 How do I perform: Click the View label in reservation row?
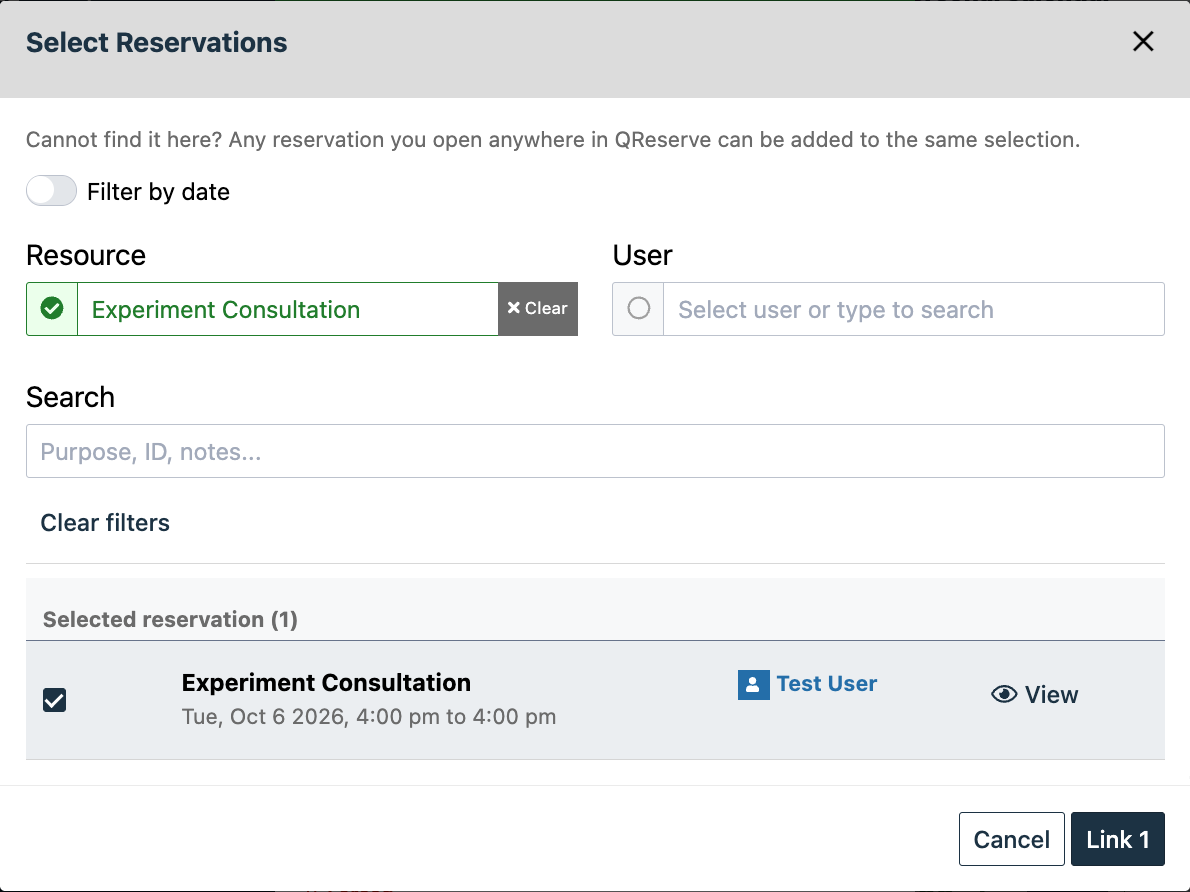(x=1051, y=695)
